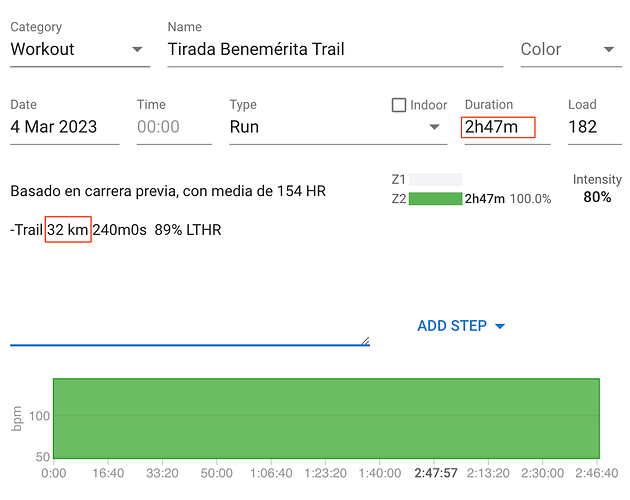Click the Indoor label text
Viewport: 630px width, 500px height.
(x=429, y=105)
